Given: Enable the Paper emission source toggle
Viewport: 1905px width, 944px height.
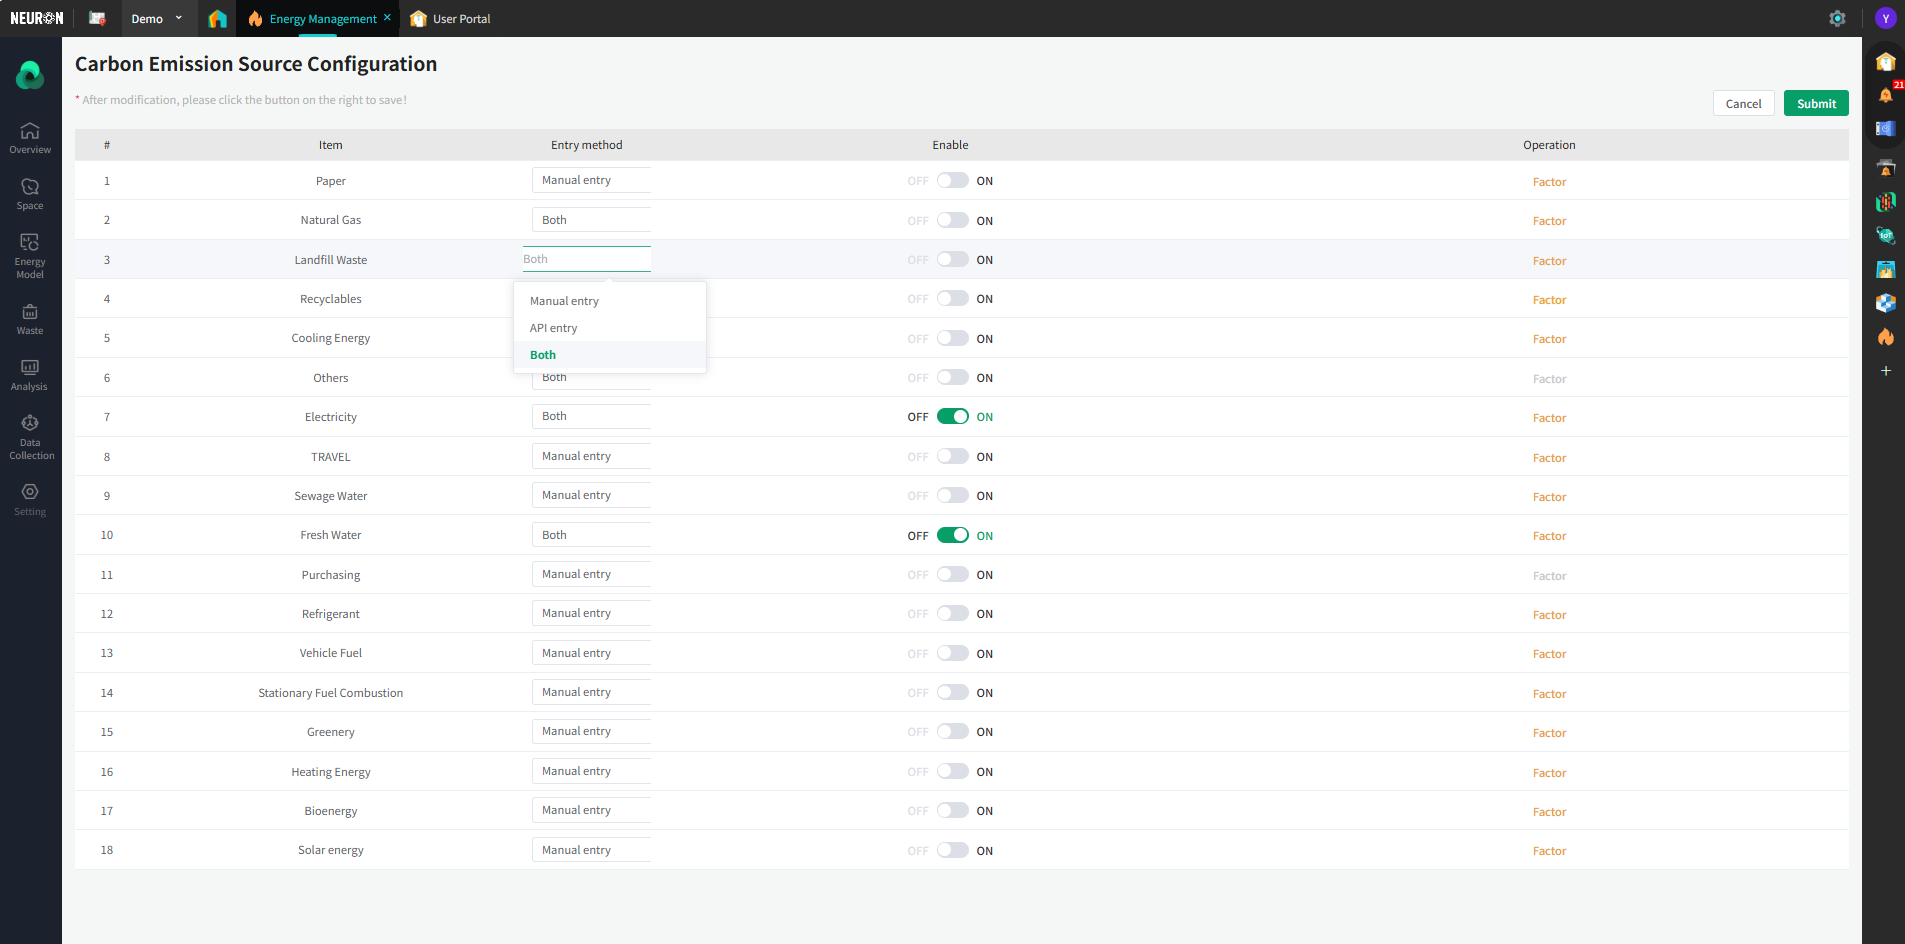Looking at the screenshot, I should [x=952, y=181].
